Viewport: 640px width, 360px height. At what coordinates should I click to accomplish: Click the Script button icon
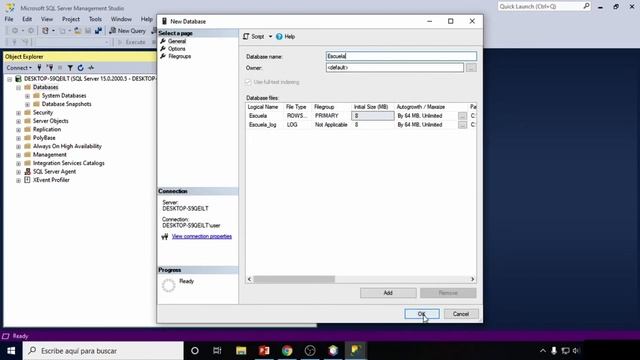(246, 36)
